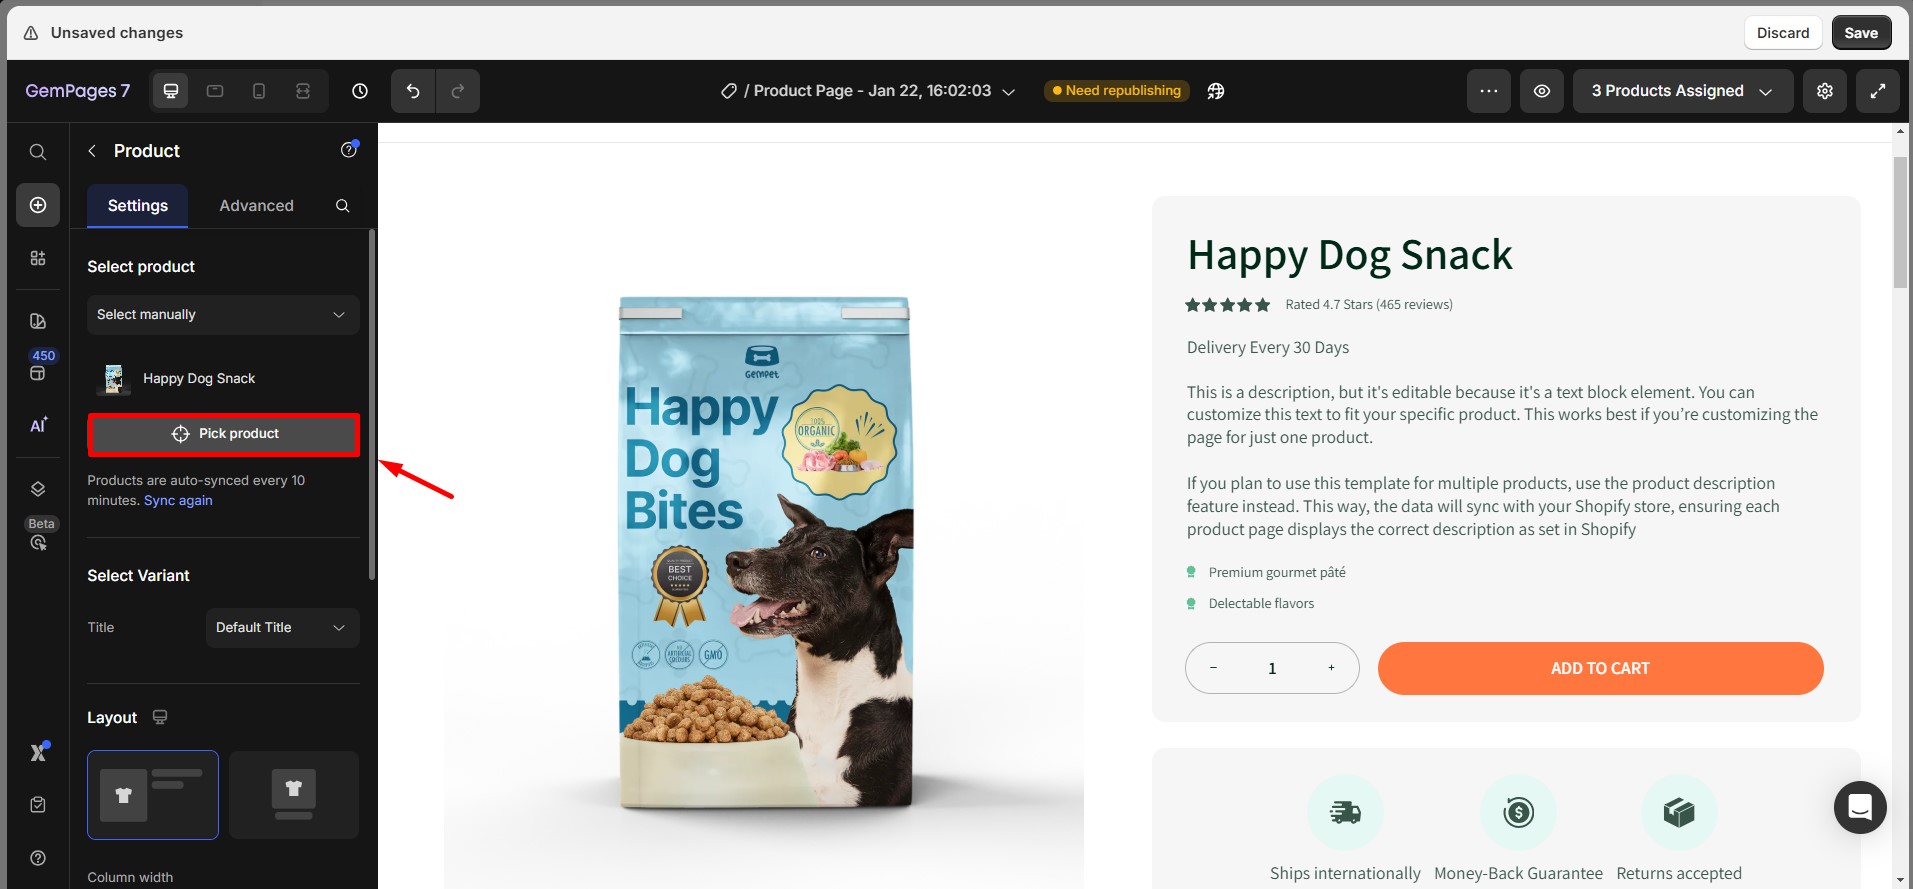This screenshot has width=1913, height=889.
Task: Click the Sync again link
Action: [x=178, y=501]
